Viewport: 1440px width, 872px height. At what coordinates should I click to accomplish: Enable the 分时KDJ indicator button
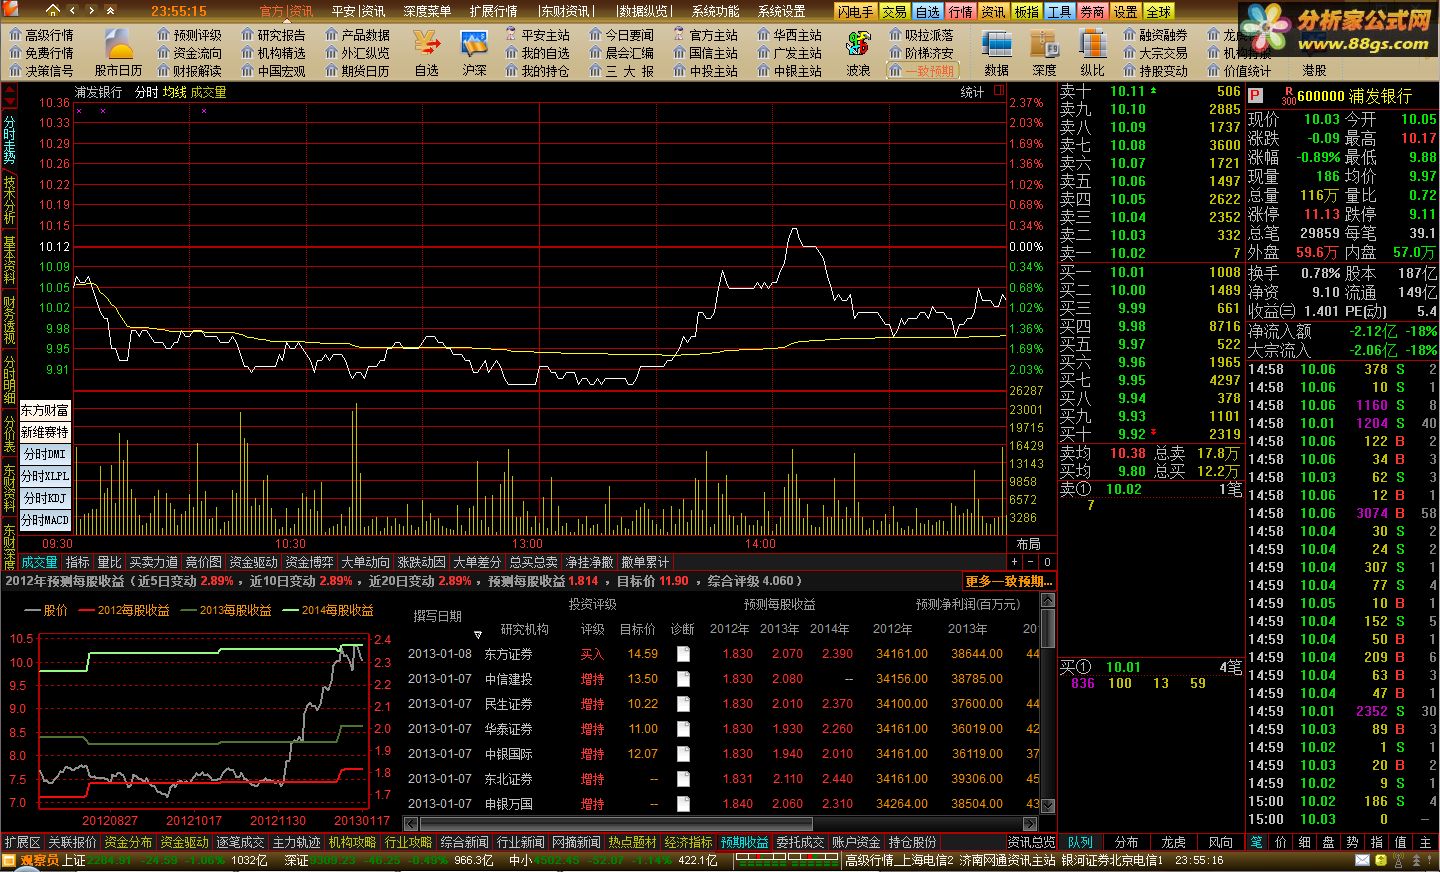click(x=45, y=498)
